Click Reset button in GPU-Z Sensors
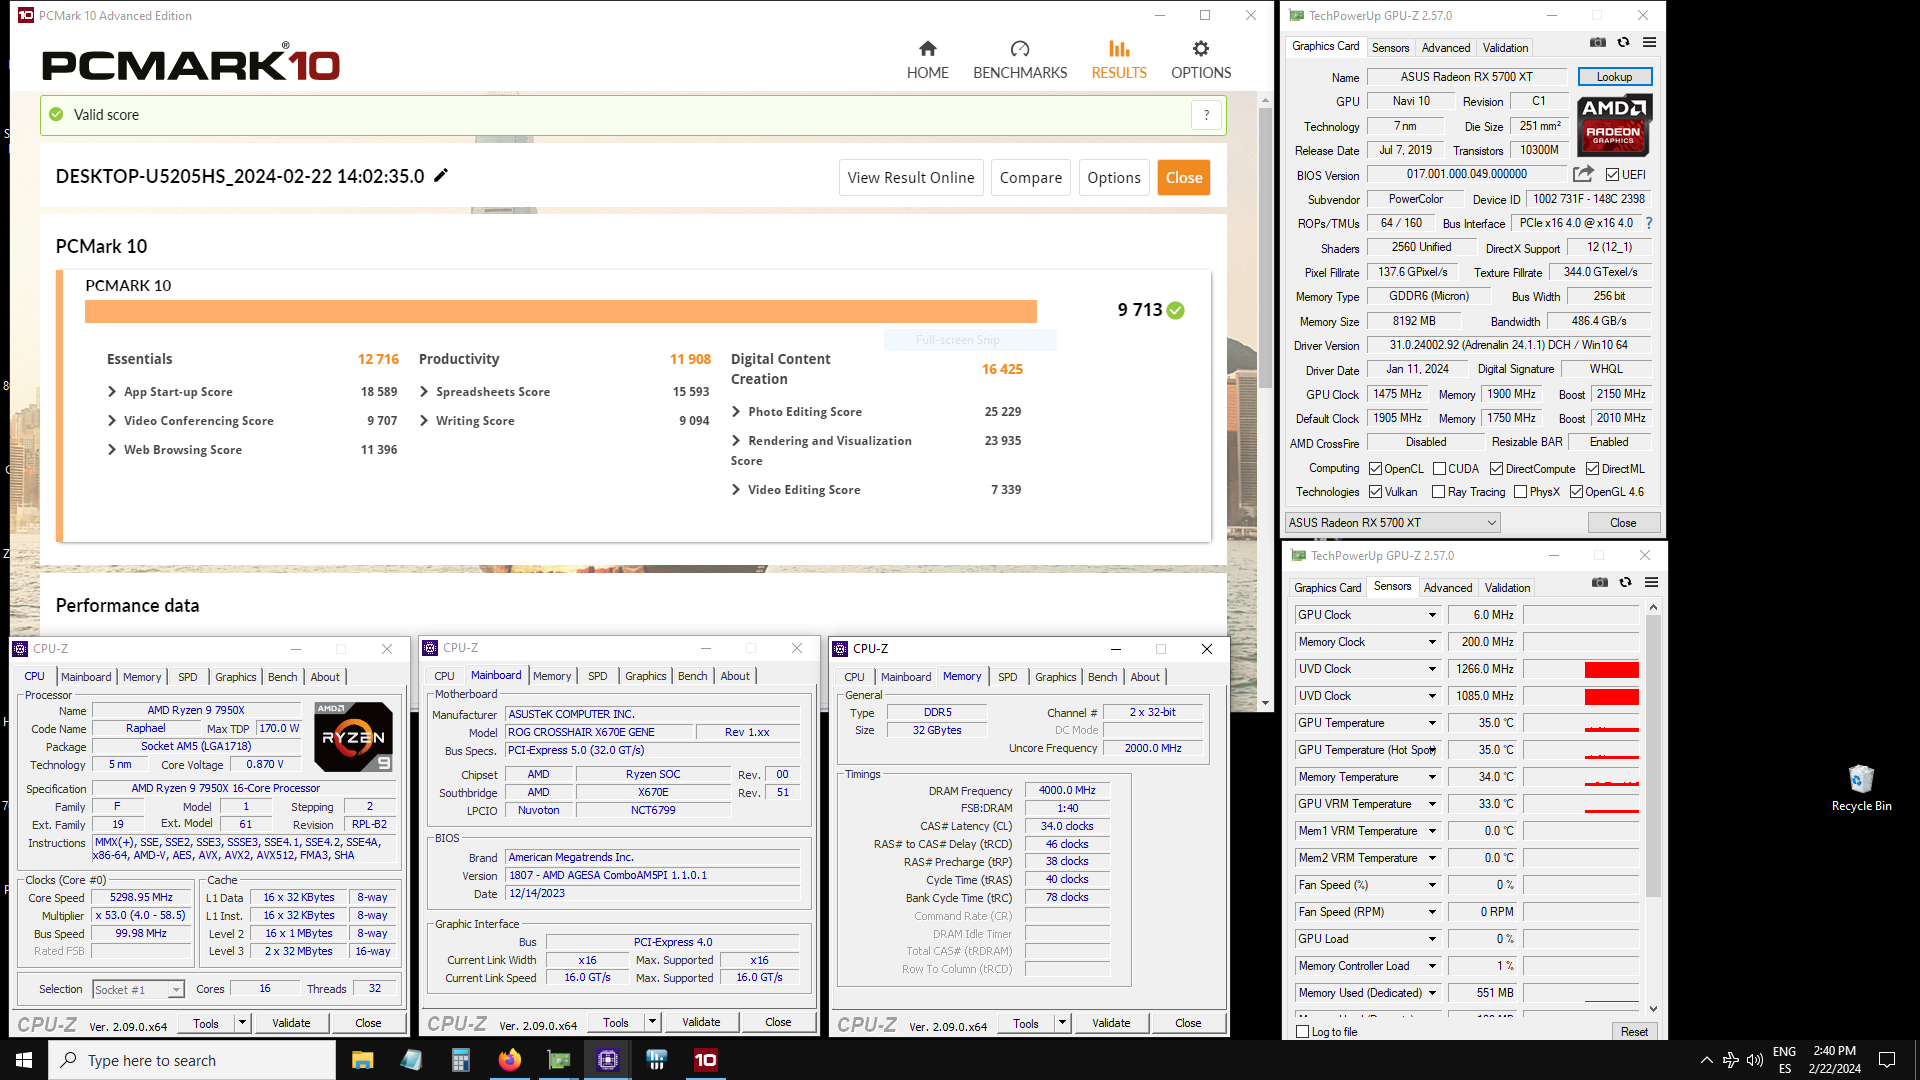This screenshot has height=1080, width=1920. click(x=1634, y=1032)
